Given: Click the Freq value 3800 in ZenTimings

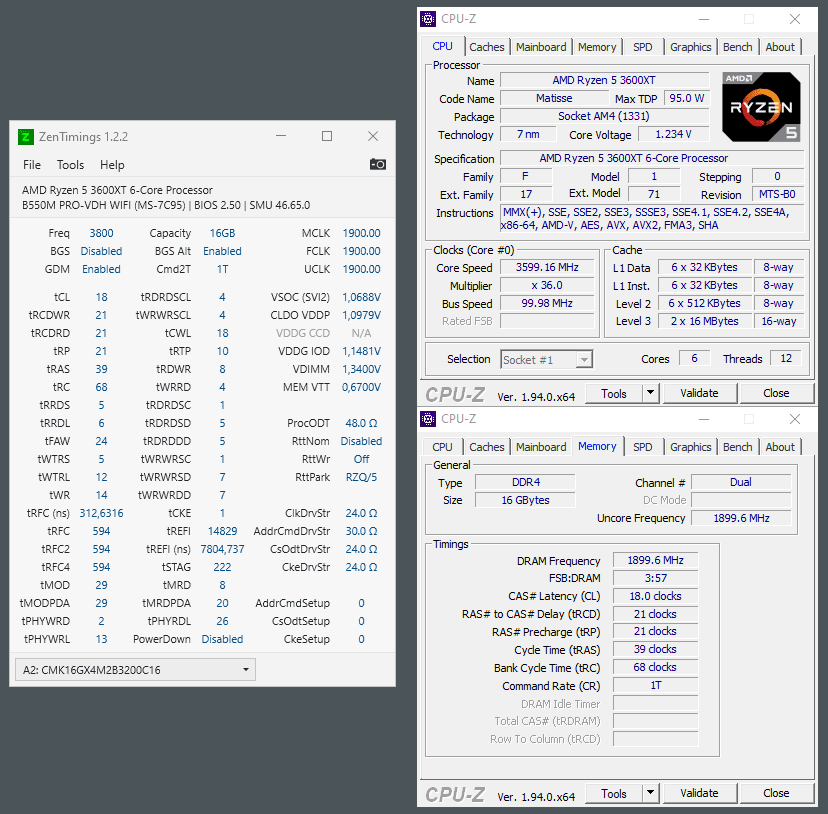Looking at the screenshot, I should pyautogui.click(x=101, y=233).
